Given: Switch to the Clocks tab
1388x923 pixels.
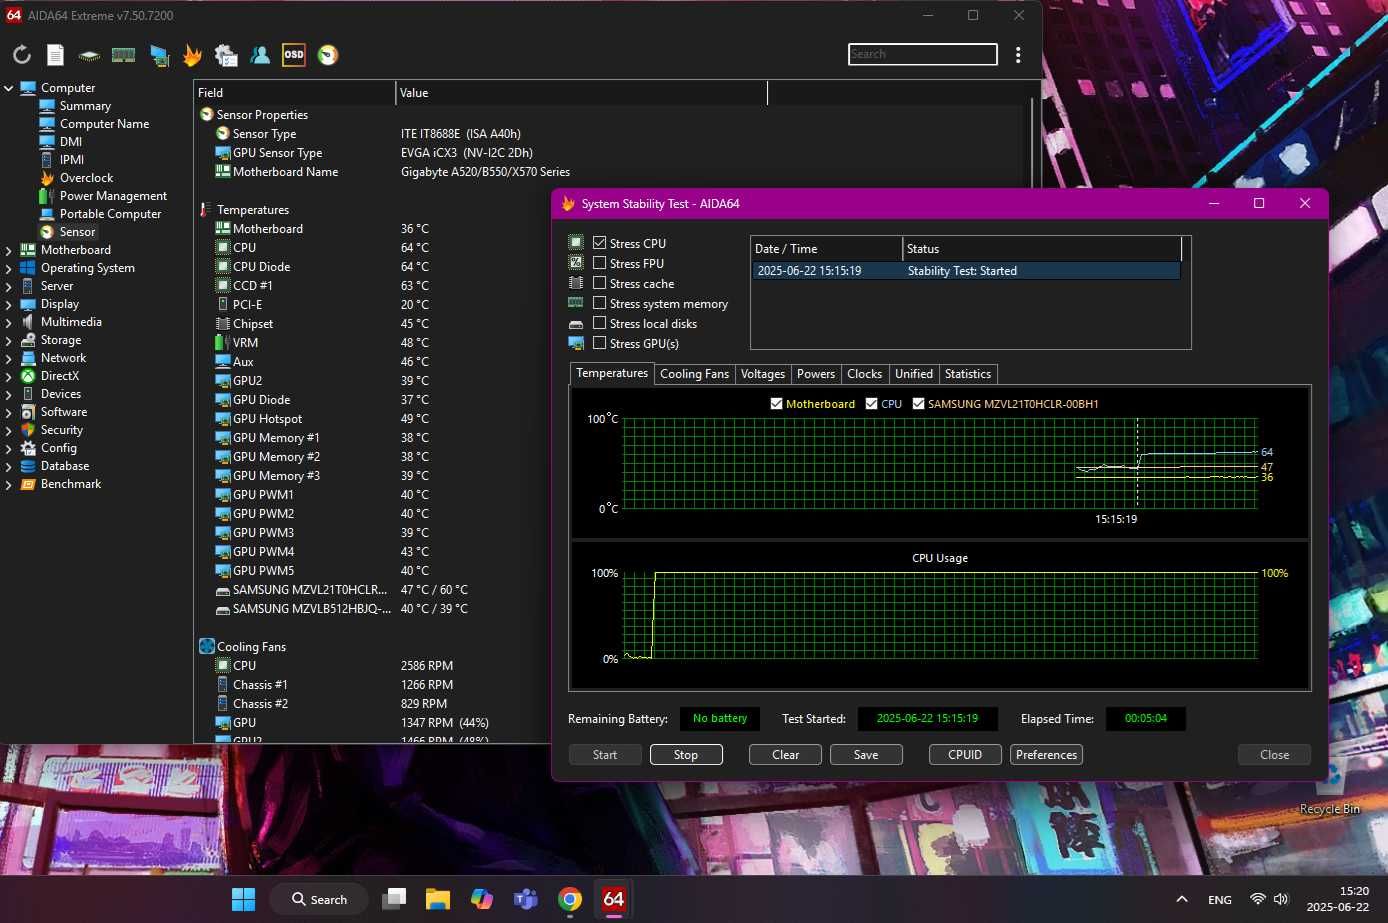Looking at the screenshot, I should pyautogui.click(x=865, y=374).
